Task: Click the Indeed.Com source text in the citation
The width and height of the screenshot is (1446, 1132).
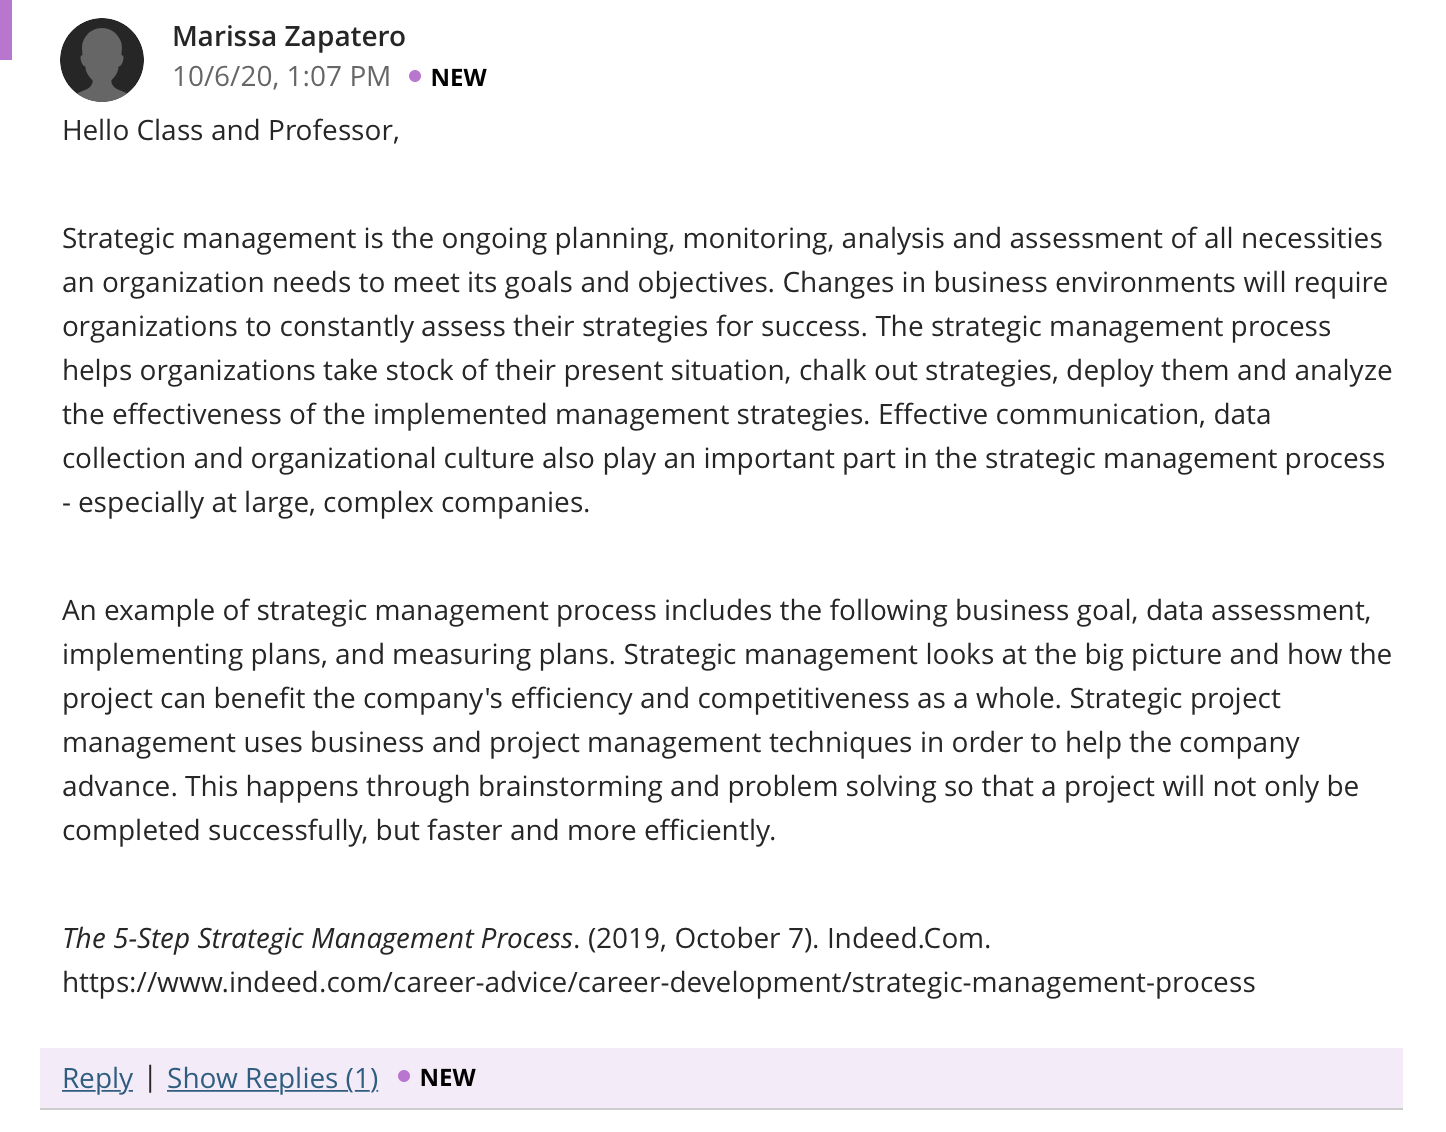Action: [908, 938]
